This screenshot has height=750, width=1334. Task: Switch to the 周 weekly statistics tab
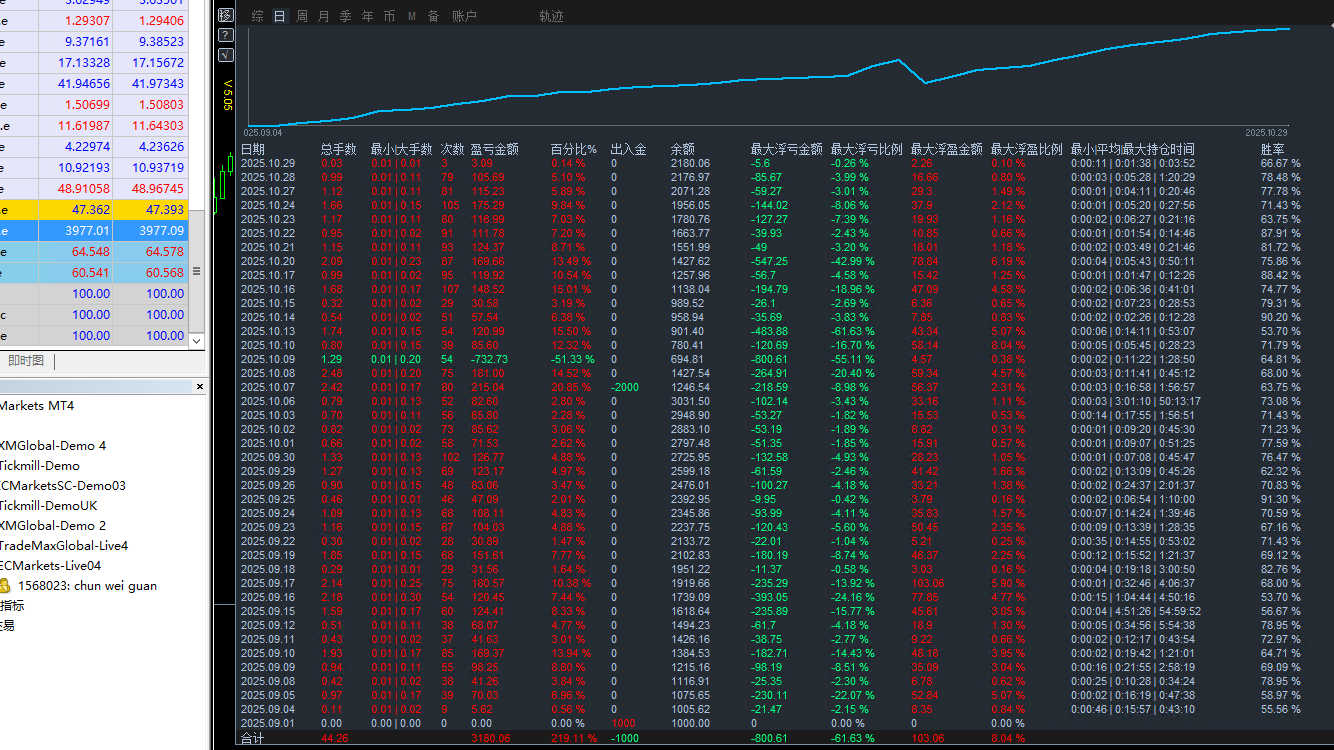[x=302, y=16]
